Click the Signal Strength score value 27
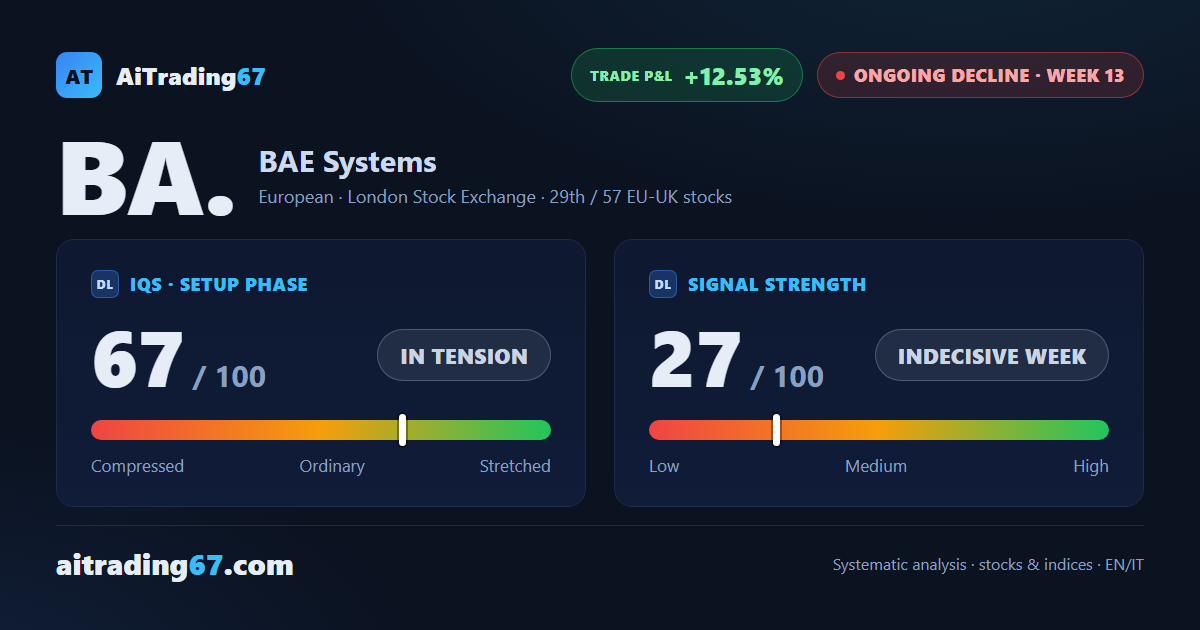This screenshot has width=1200, height=630. click(696, 360)
